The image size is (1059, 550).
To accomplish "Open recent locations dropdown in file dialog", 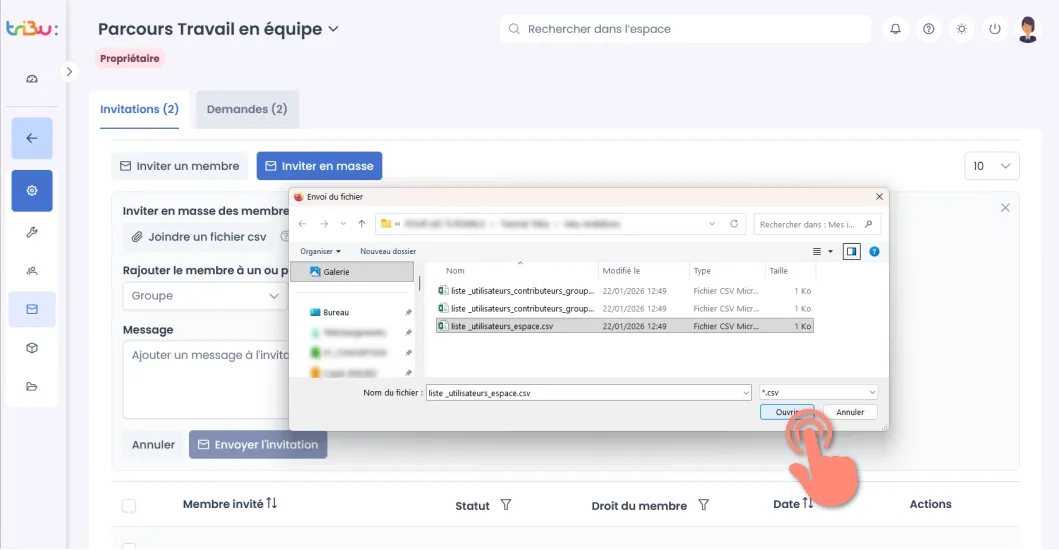I will [343, 224].
